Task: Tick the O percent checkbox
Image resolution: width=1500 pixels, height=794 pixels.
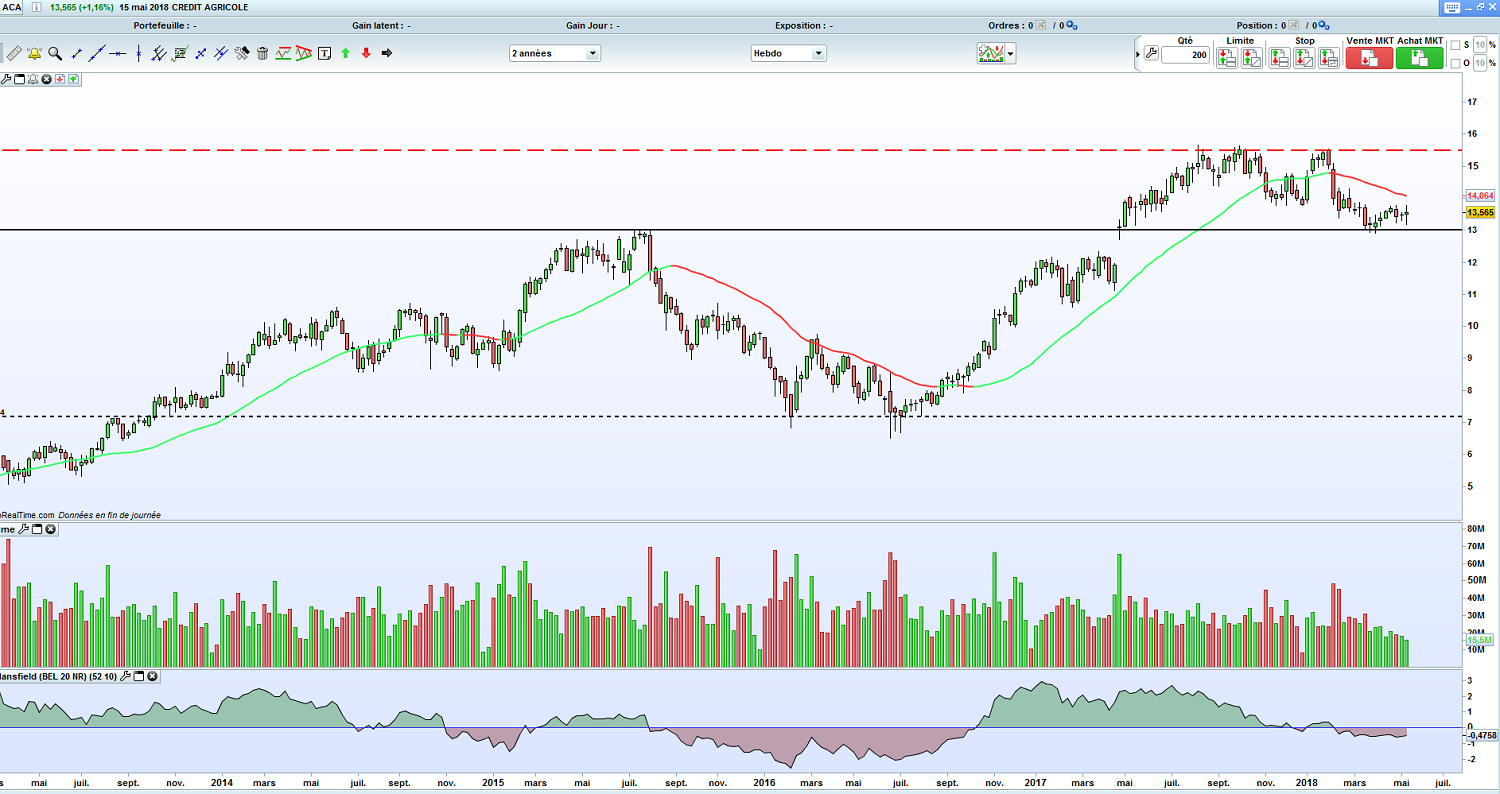Action: (x=1455, y=63)
